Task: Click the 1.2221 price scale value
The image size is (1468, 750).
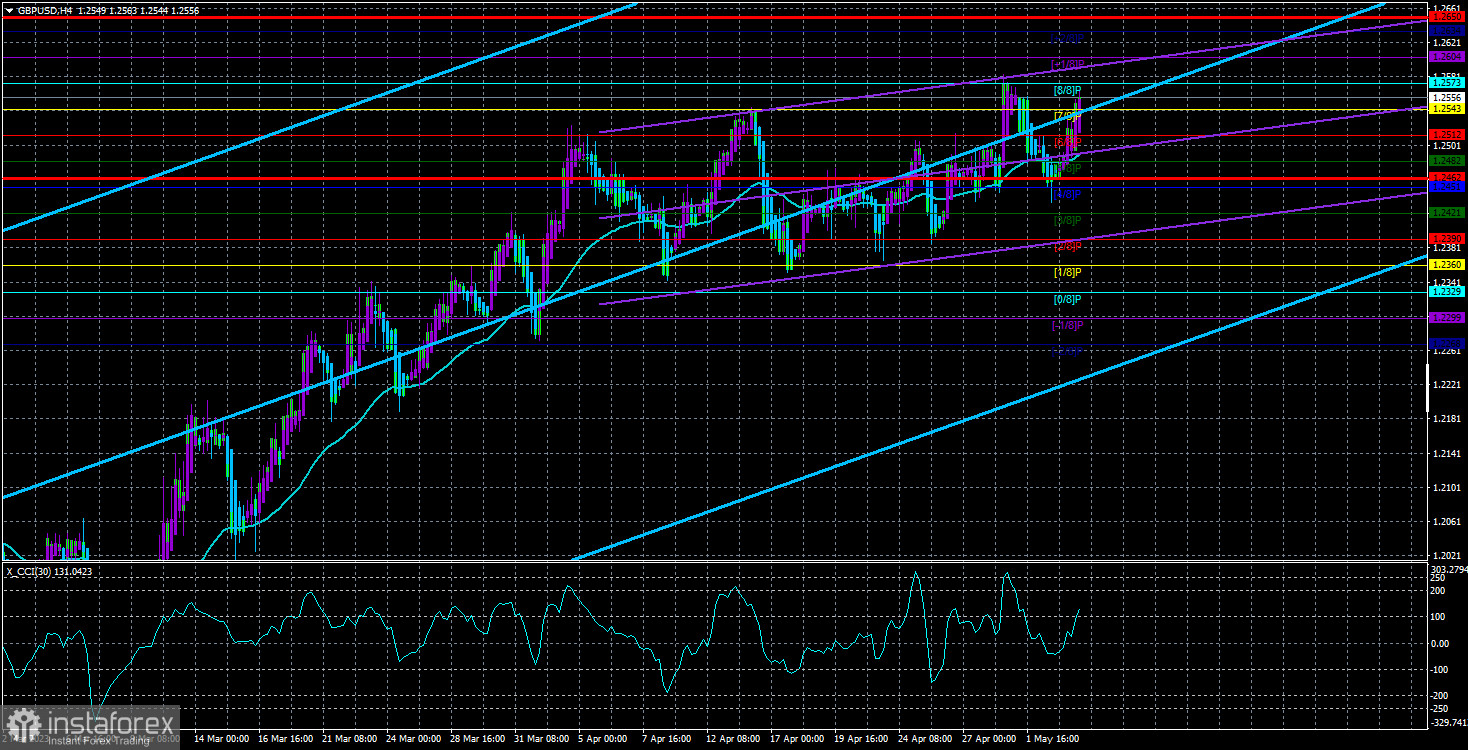Action: click(1446, 385)
